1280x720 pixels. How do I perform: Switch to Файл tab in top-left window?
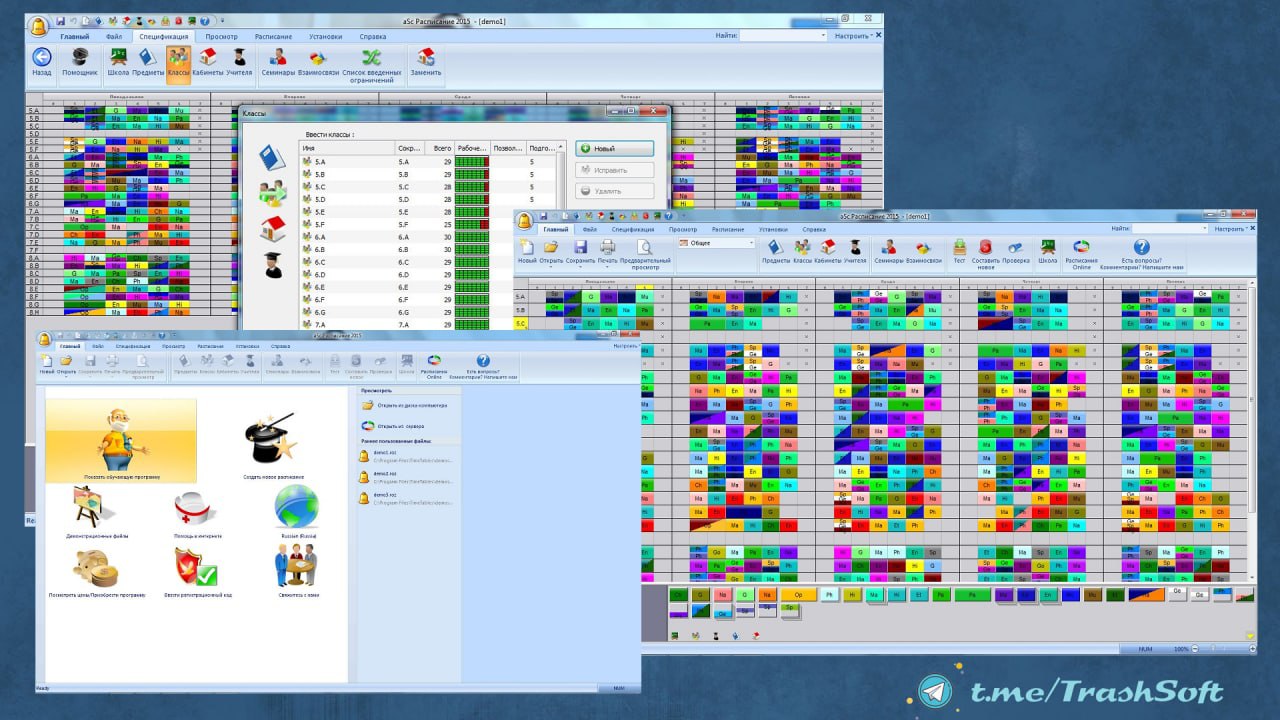(114, 36)
